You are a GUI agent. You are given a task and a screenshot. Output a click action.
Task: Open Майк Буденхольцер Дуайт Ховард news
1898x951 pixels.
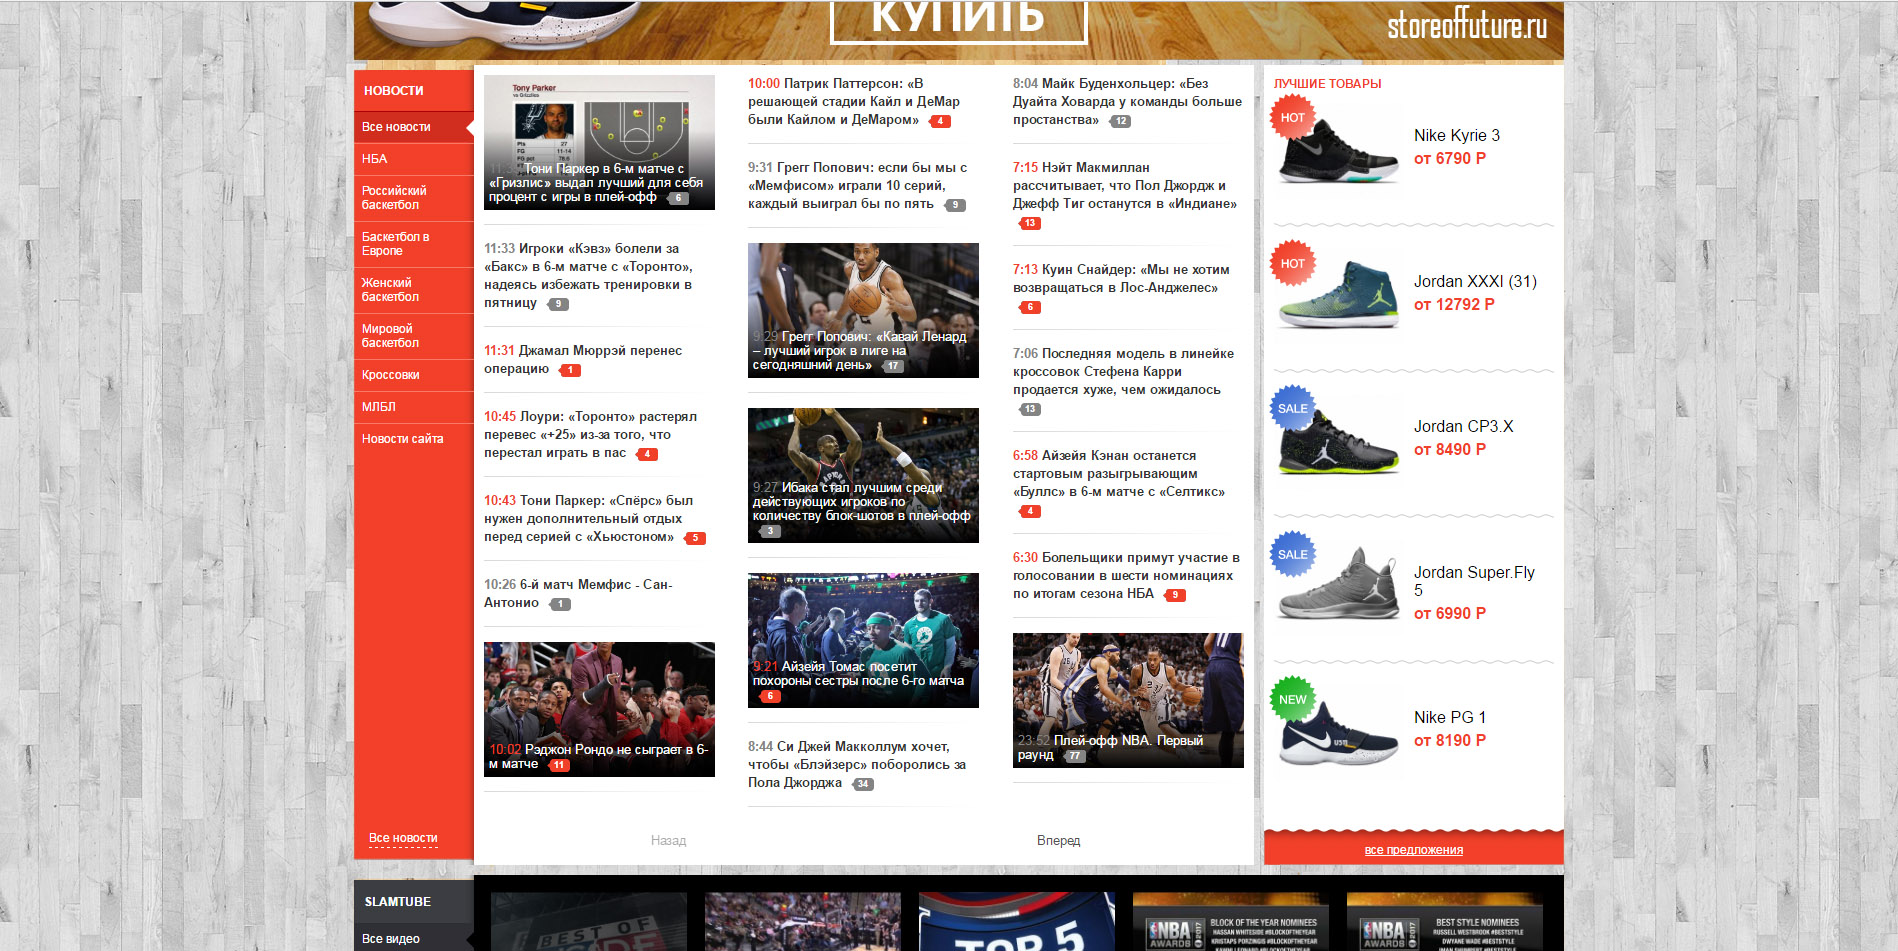[1127, 102]
